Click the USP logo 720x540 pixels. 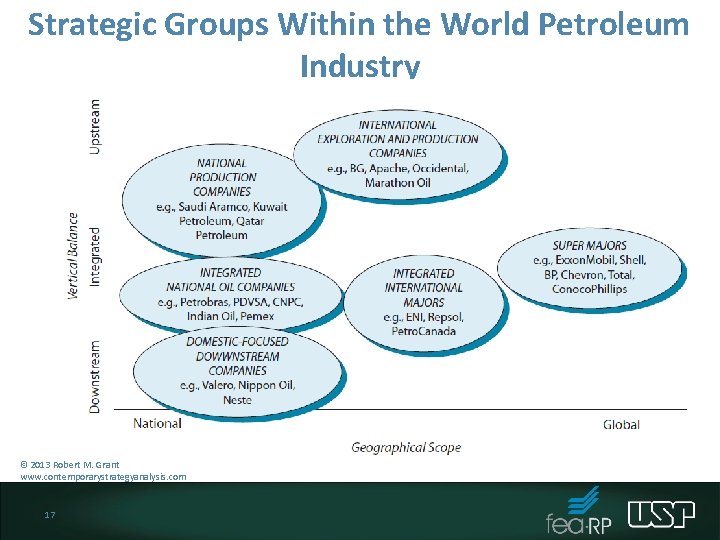661,514
